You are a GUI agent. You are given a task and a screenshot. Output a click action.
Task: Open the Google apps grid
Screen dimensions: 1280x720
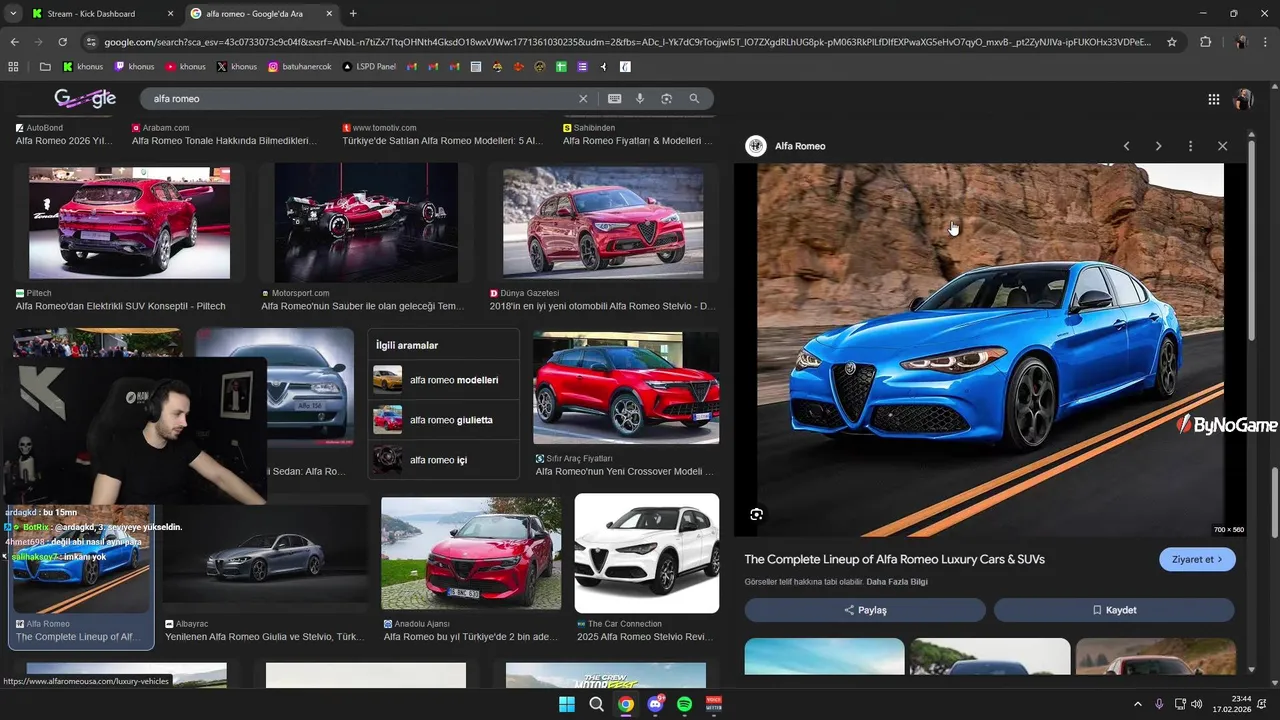(1213, 99)
